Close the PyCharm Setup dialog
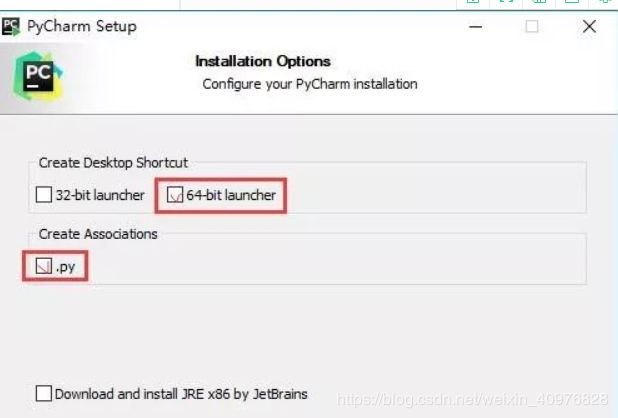The image size is (618, 418). [589, 27]
